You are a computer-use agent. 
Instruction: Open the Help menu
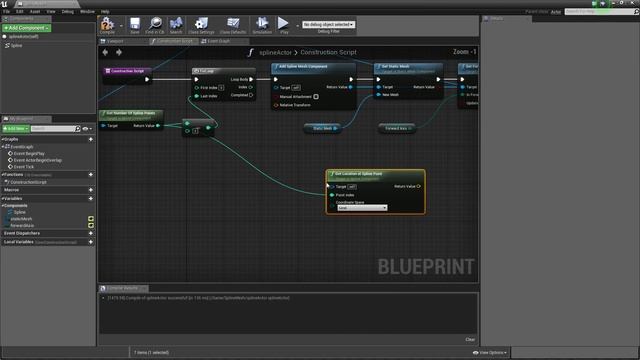pyautogui.click(x=105, y=11)
